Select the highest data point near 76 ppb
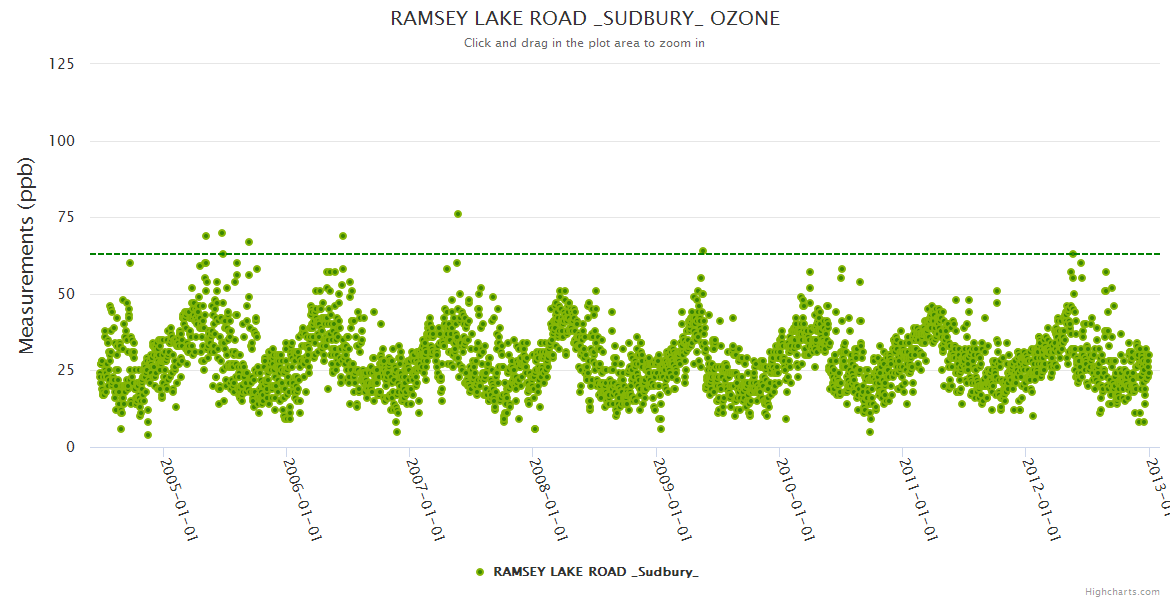The height and width of the screenshot is (600, 1170). pyautogui.click(x=458, y=214)
